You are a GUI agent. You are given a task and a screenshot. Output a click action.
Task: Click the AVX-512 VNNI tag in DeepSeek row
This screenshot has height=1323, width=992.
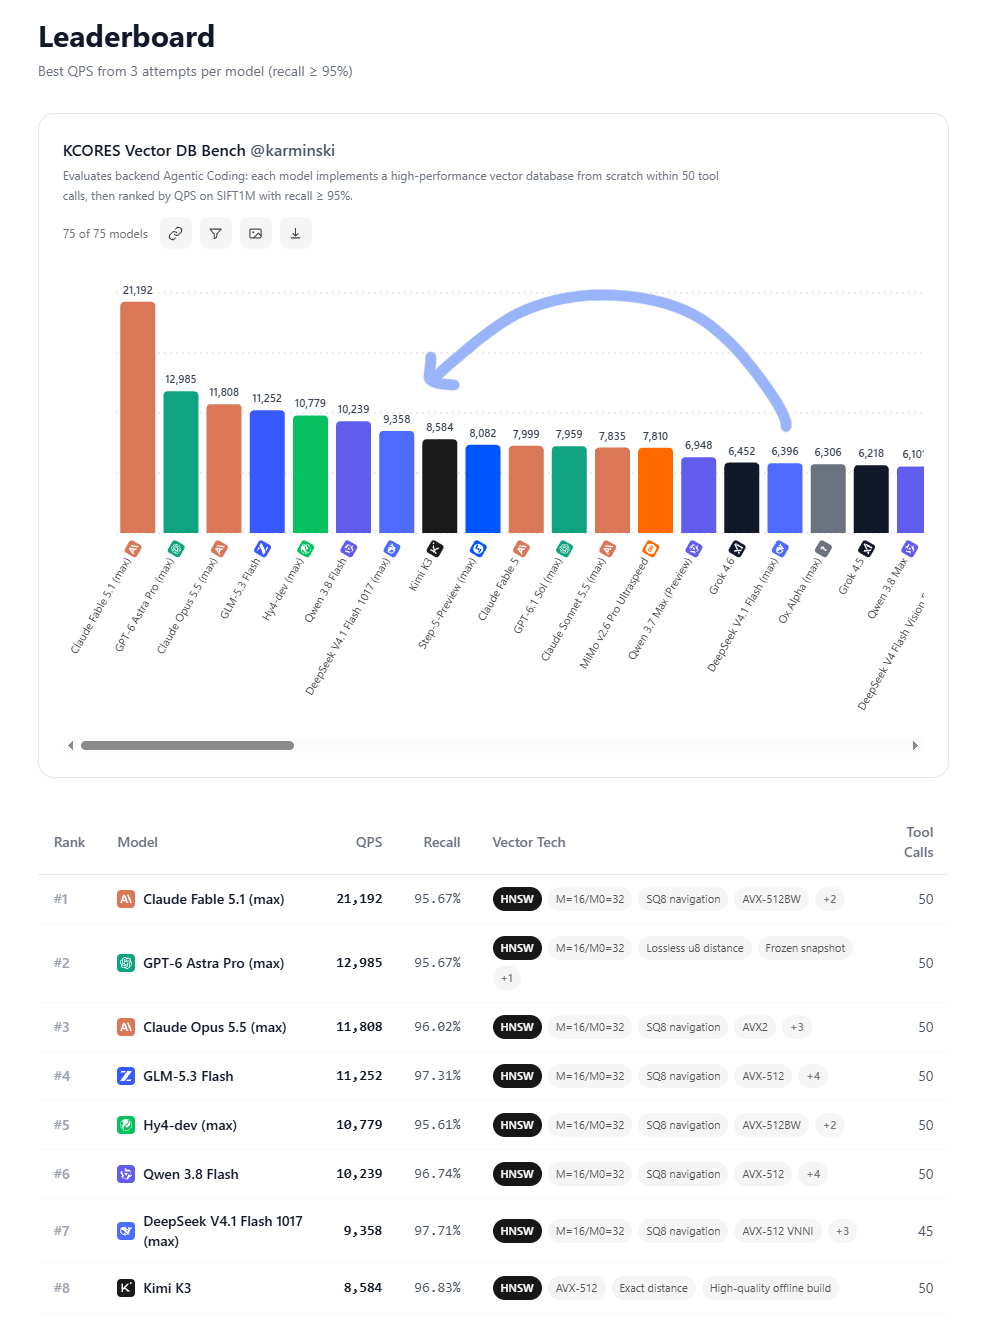(x=778, y=1231)
